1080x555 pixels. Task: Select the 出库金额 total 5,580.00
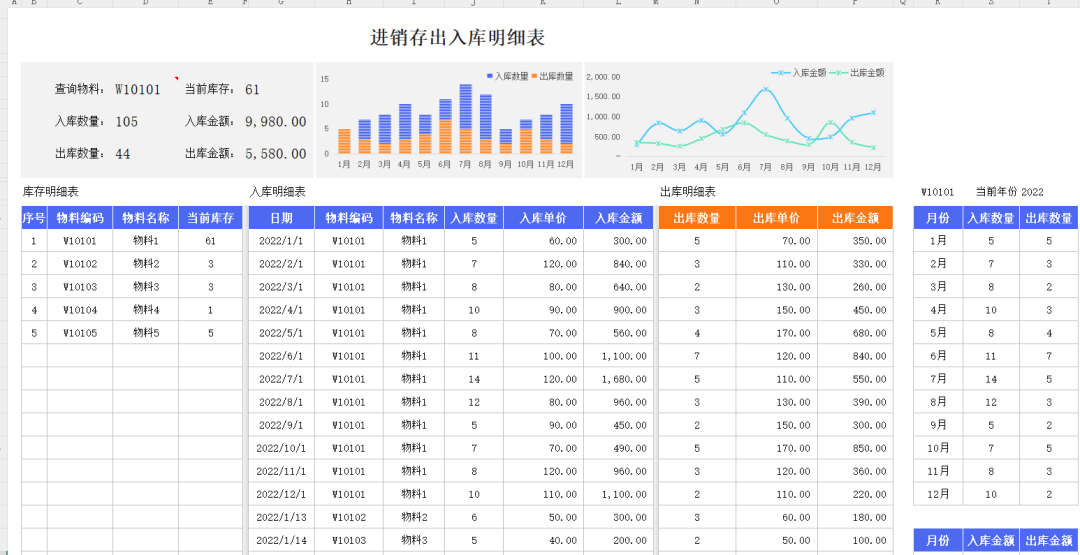(x=276, y=154)
